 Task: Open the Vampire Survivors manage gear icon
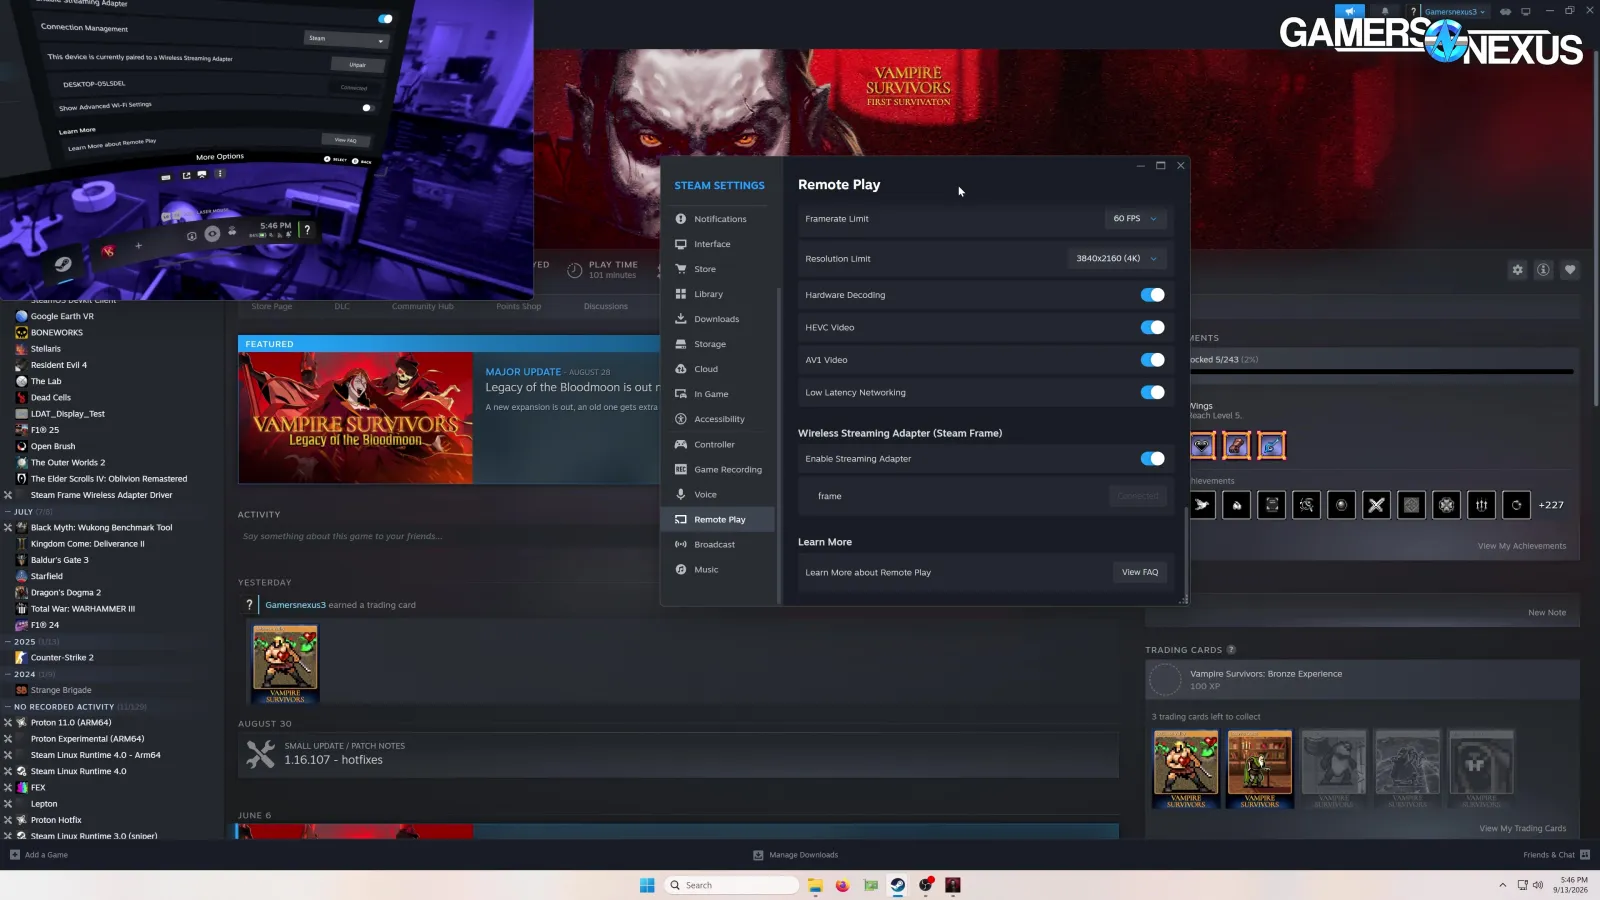coord(1518,270)
